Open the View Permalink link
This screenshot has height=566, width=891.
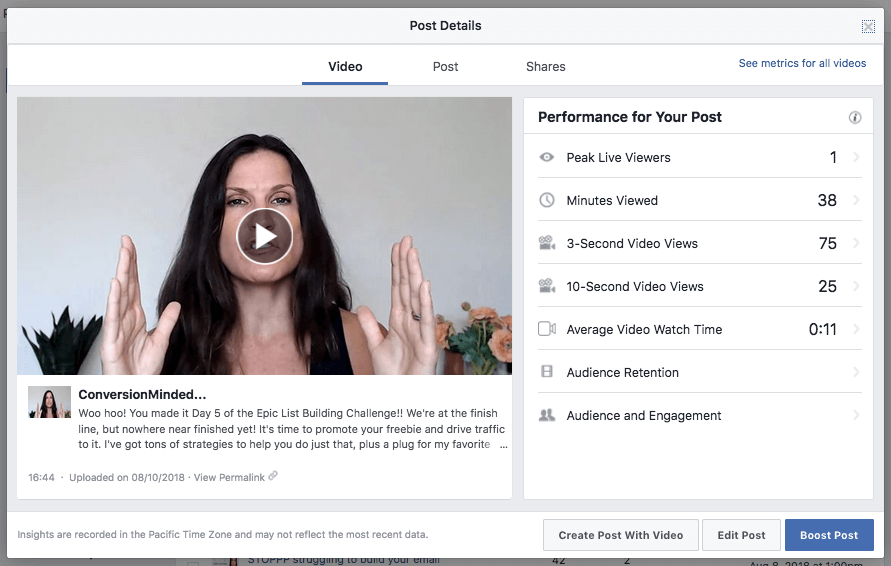(229, 477)
